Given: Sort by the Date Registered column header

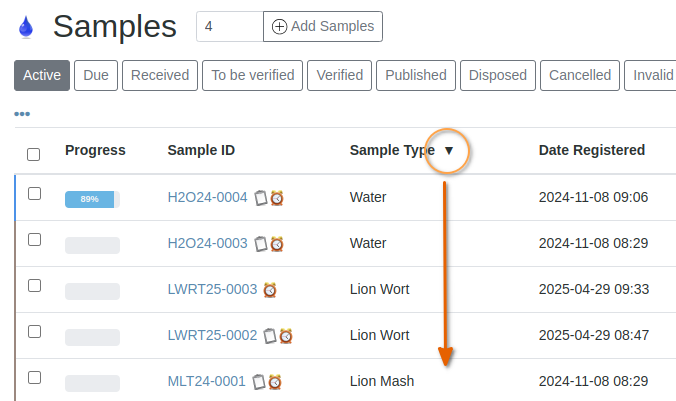Looking at the screenshot, I should (591, 151).
